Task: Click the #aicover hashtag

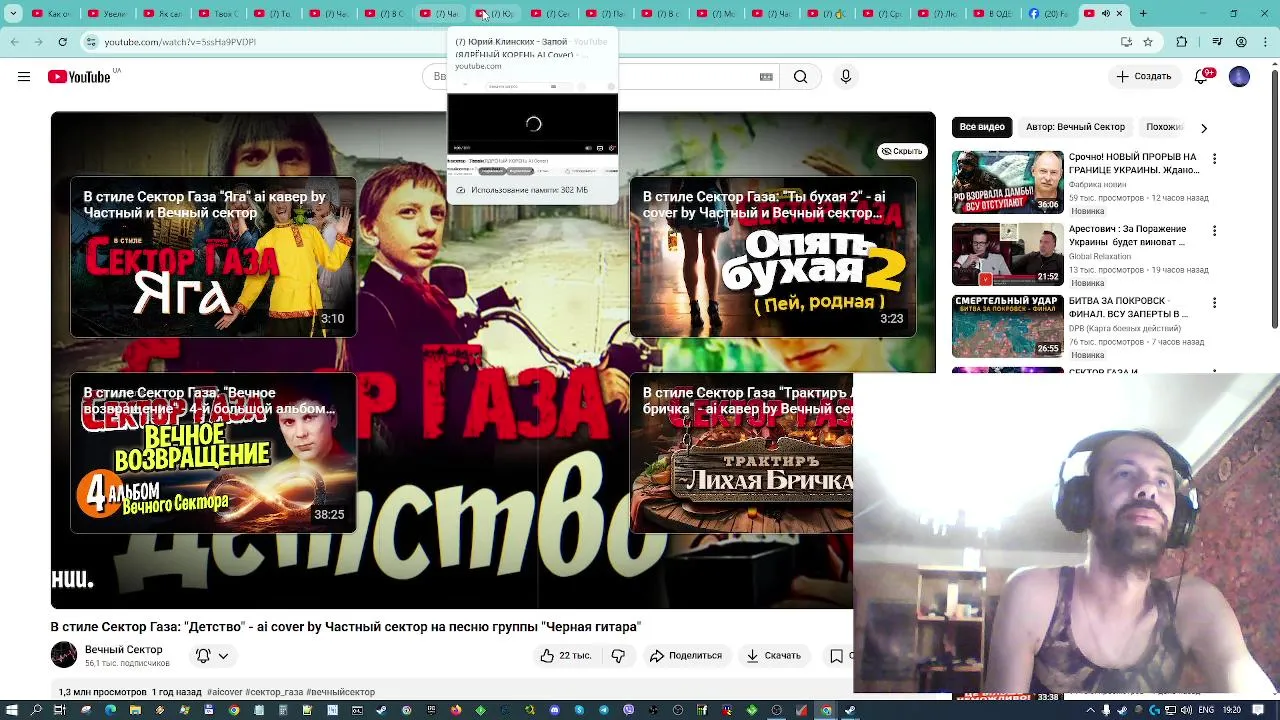Action: (x=224, y=692)
